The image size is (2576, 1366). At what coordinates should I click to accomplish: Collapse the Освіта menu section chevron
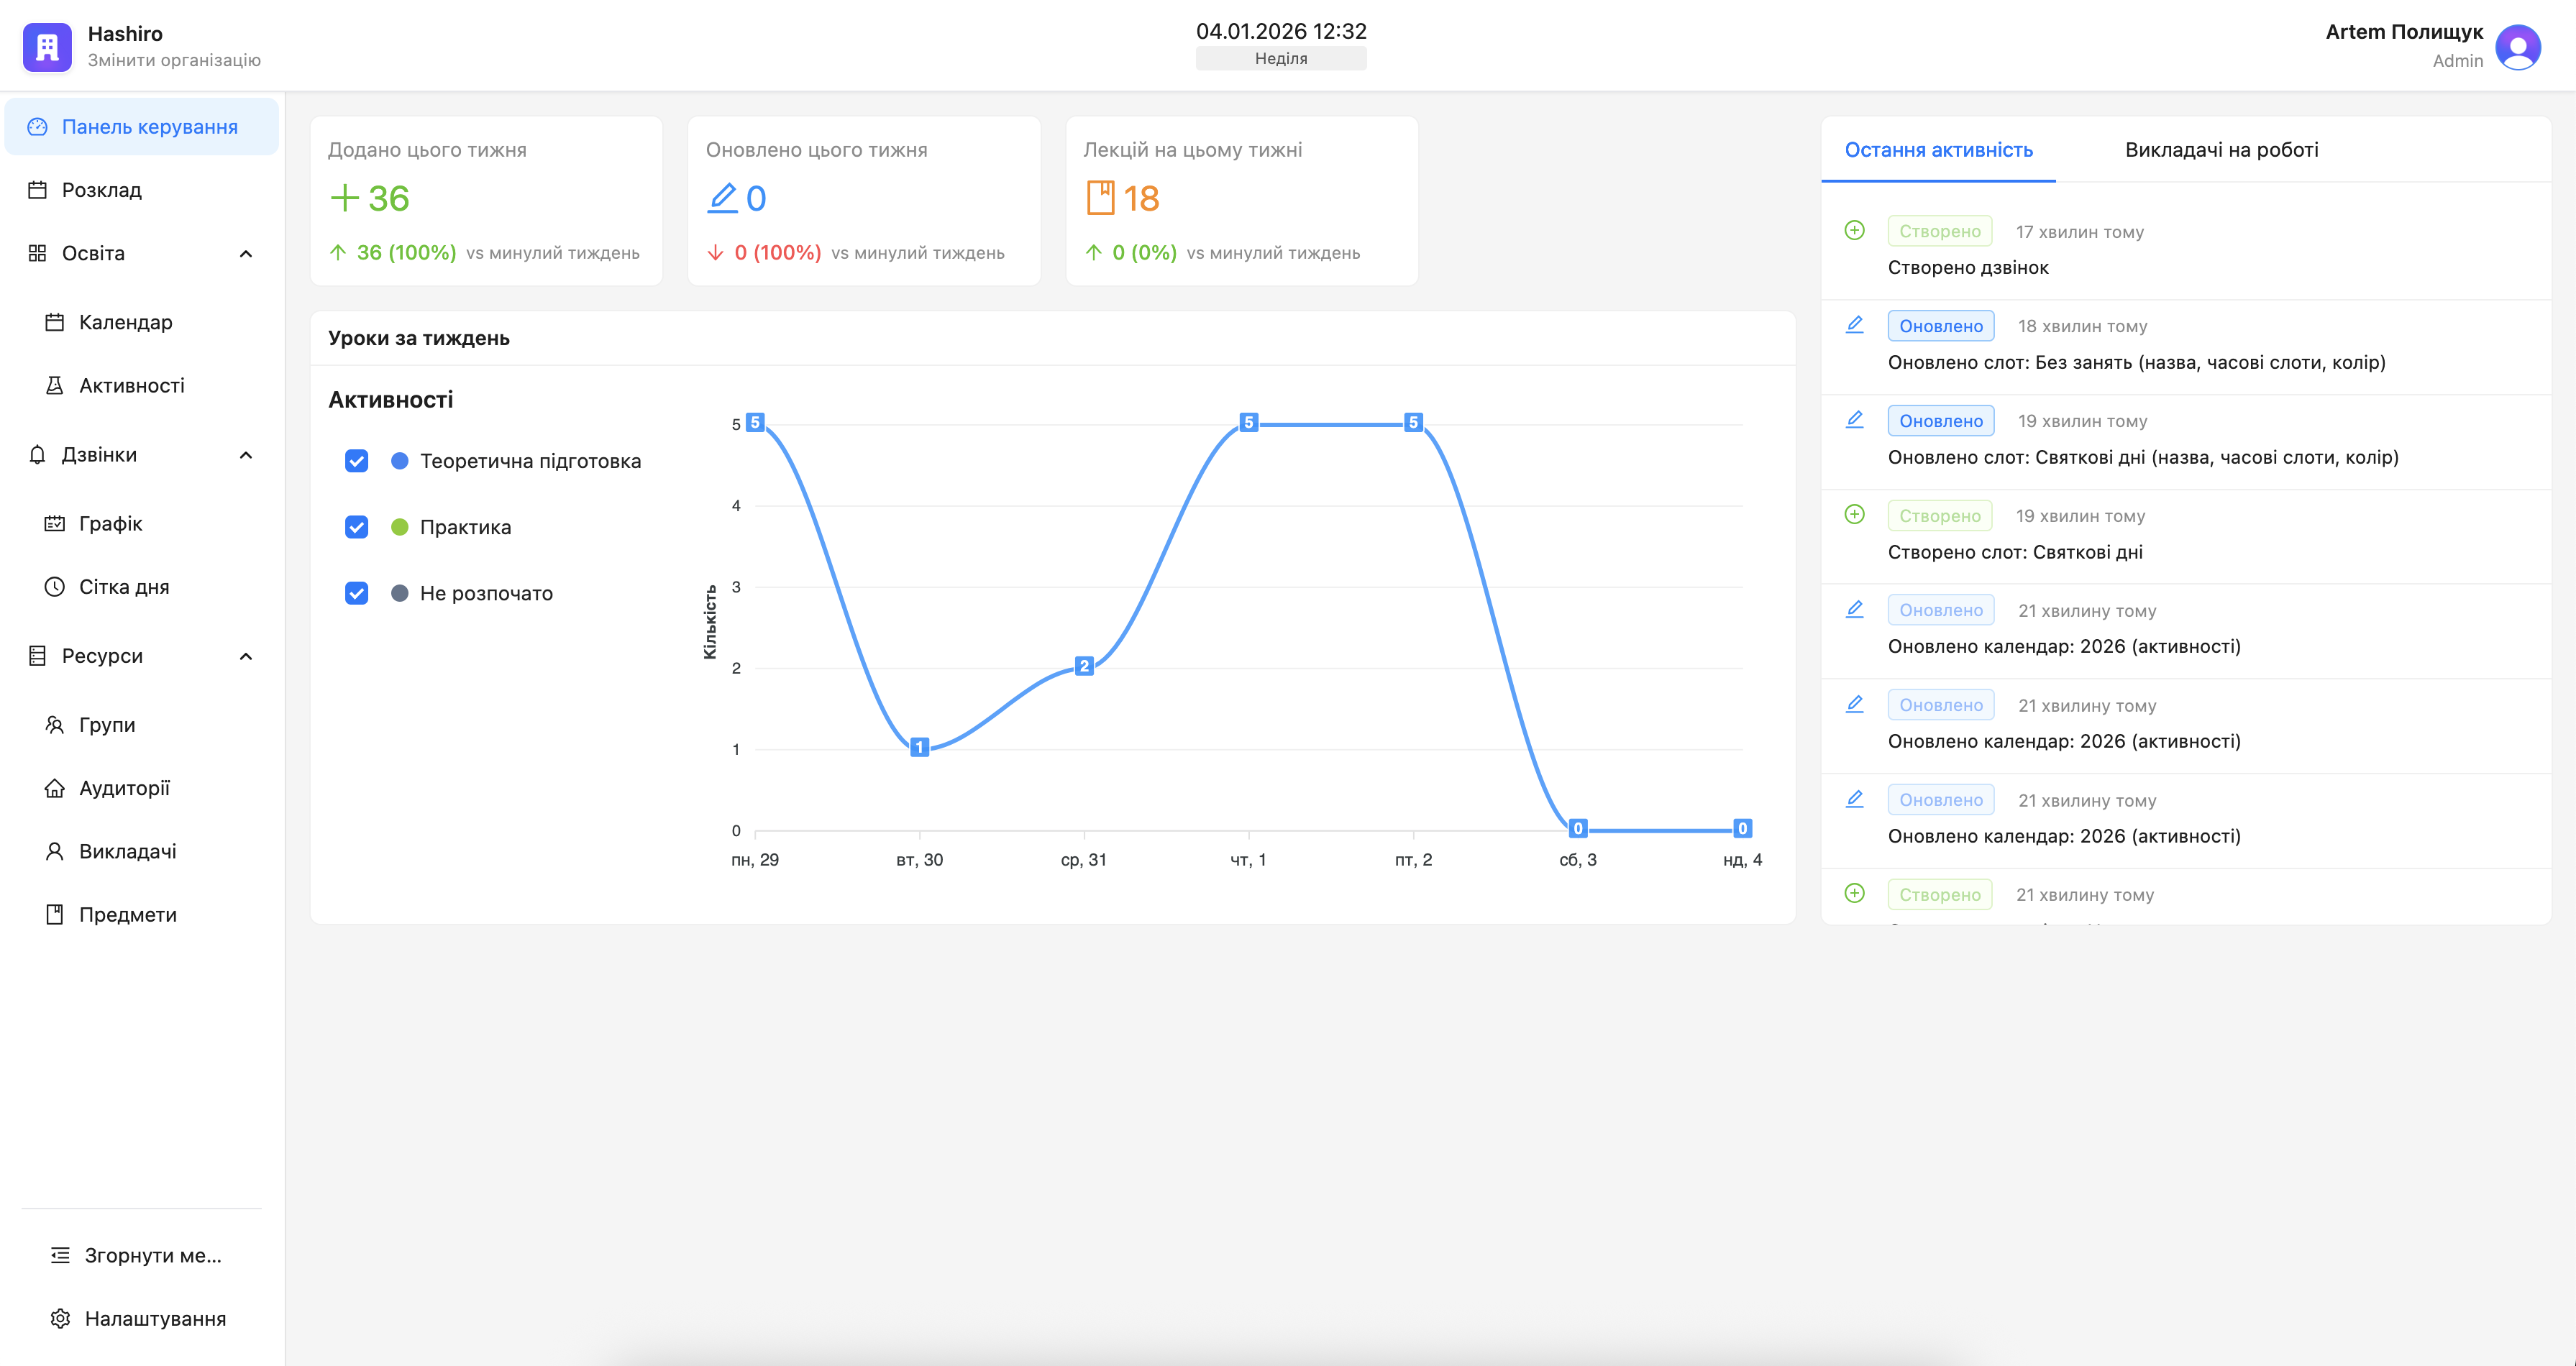246,253
